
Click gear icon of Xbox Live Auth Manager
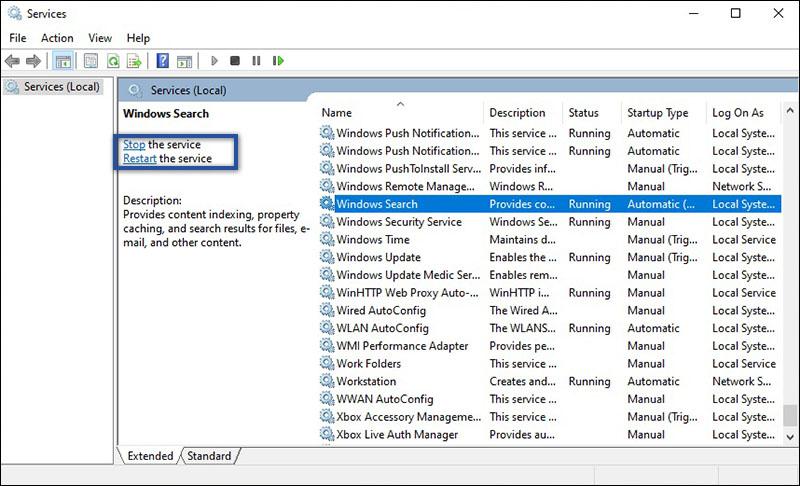click(x=327, y=434)
